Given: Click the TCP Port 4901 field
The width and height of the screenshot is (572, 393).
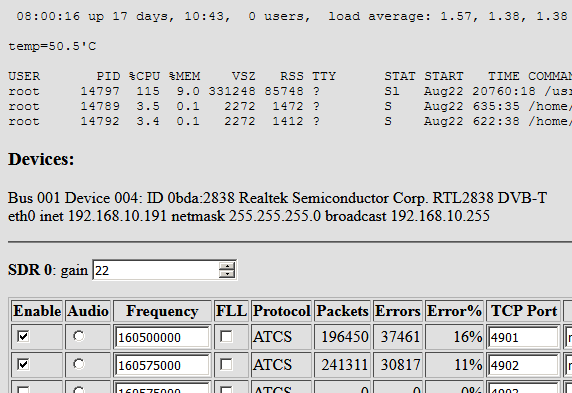Looking at the screenshot, I should pos(523,337).
